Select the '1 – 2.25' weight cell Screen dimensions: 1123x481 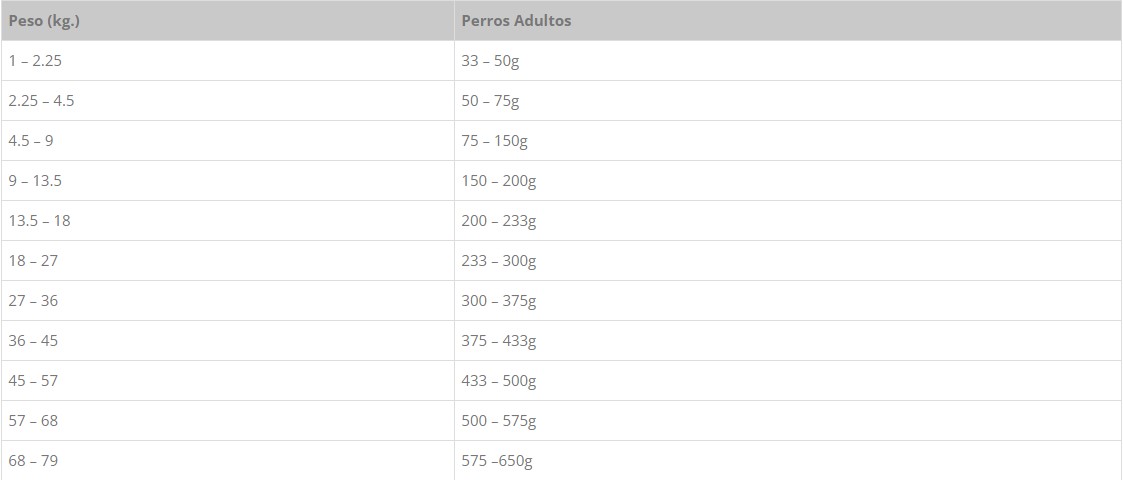[35, 61]
